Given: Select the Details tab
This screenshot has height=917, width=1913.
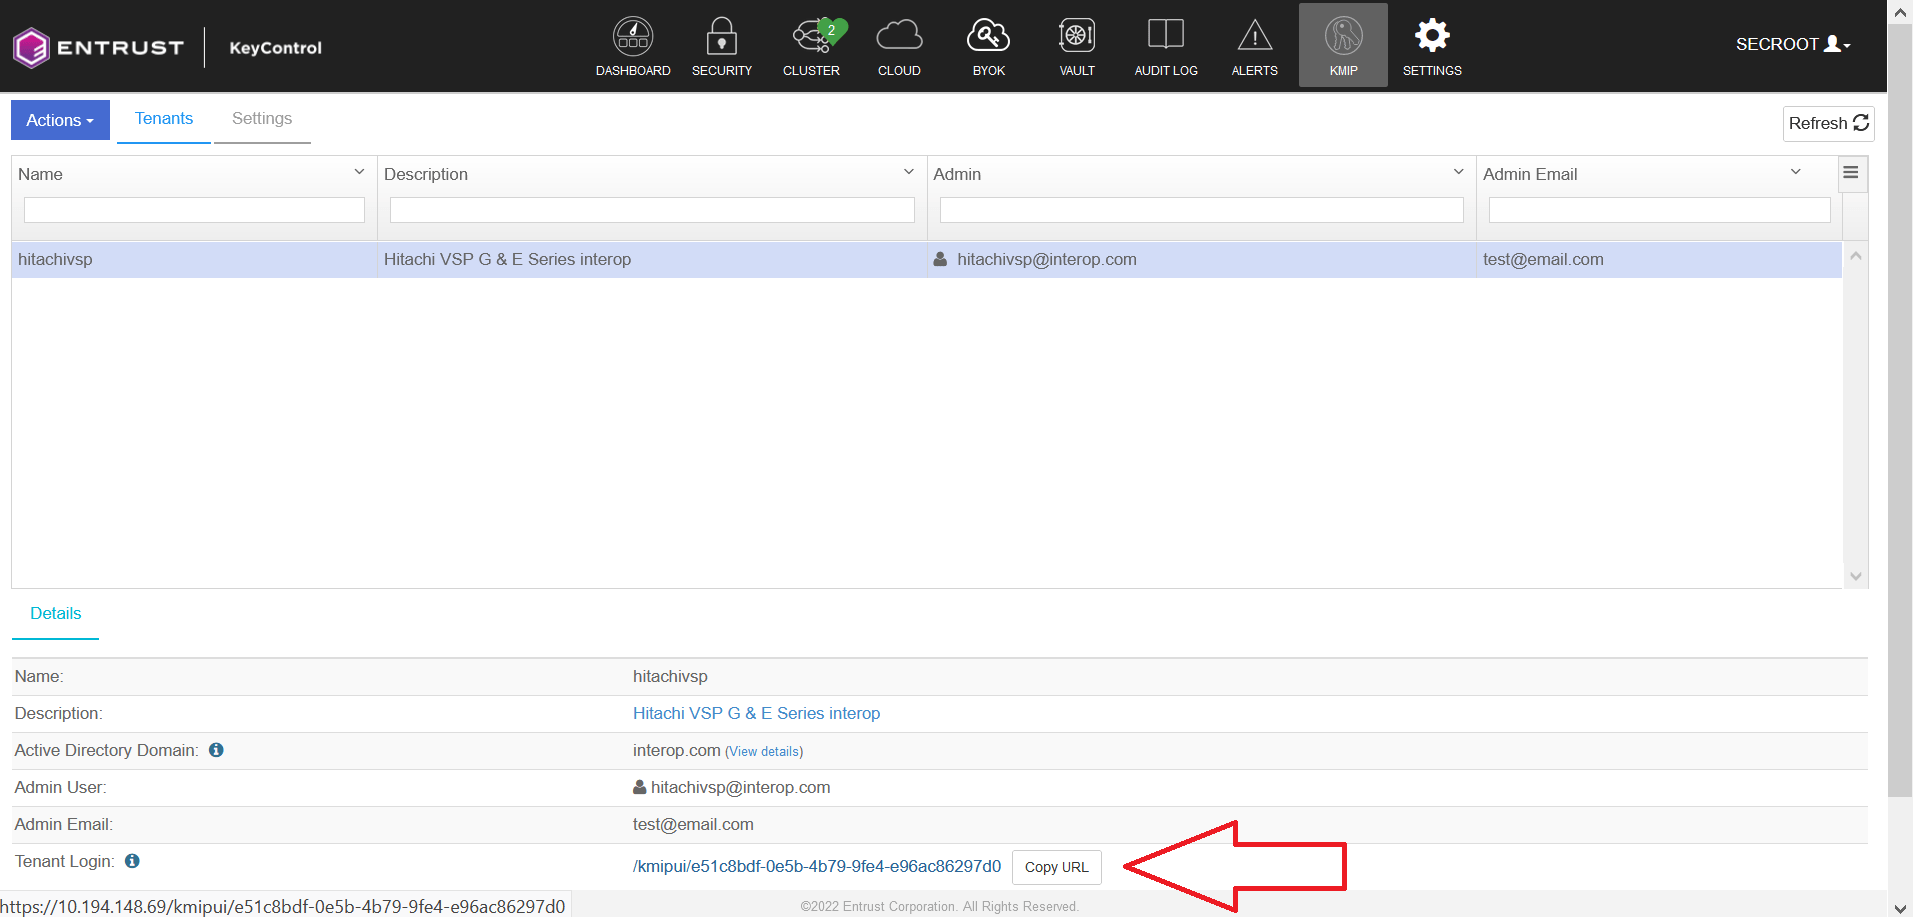Looking at the screenshot, I should tap(56, 614).
